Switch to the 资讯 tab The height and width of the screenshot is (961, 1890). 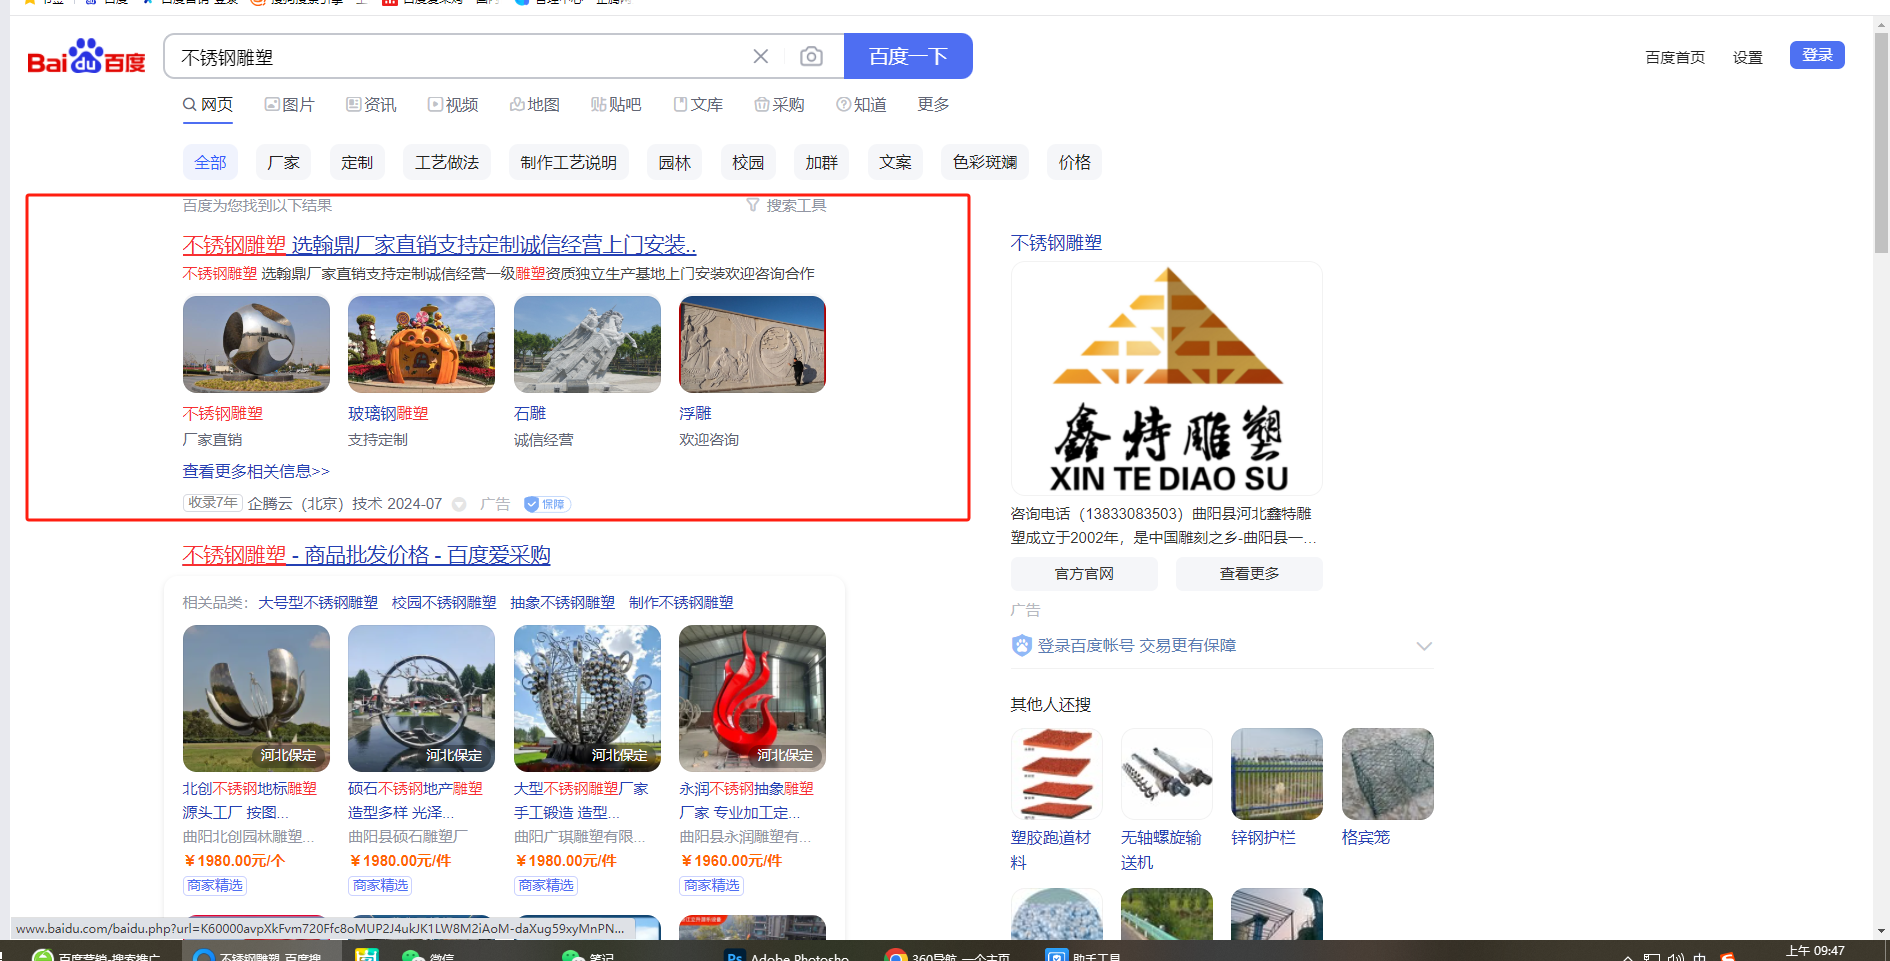[372, 105]
